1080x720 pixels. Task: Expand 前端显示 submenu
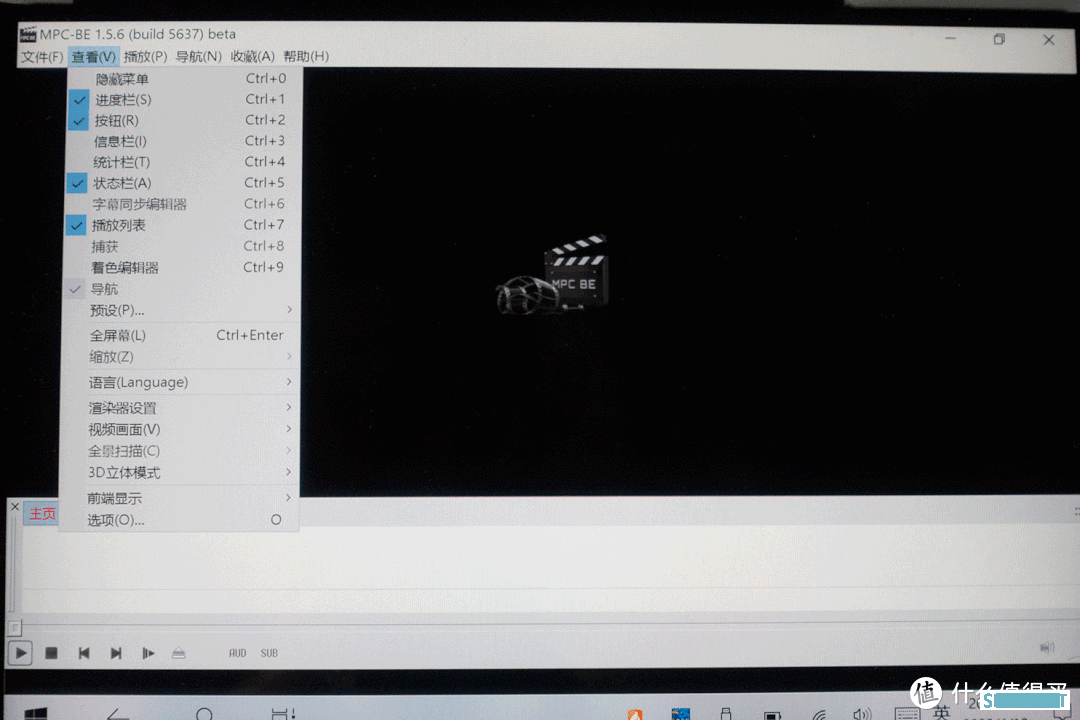coord(179,498)
